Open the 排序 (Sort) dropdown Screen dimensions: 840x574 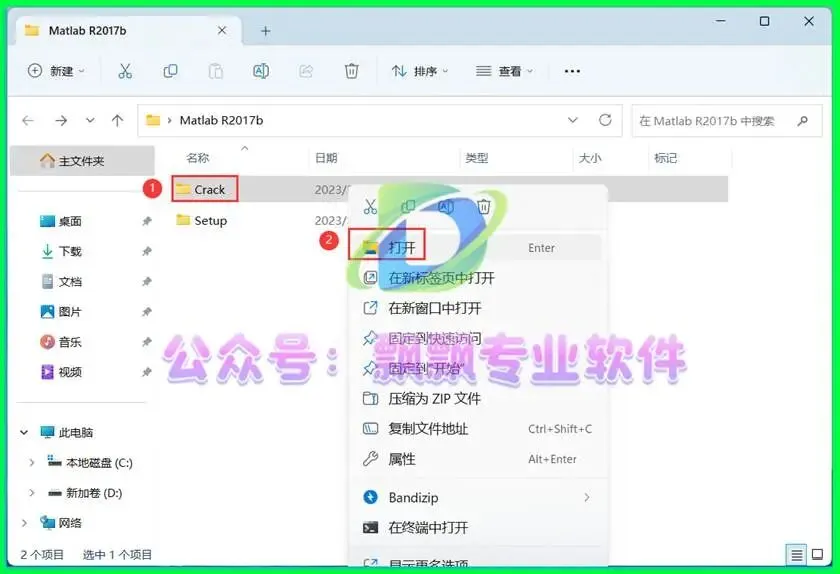click(x=420, y=71)
